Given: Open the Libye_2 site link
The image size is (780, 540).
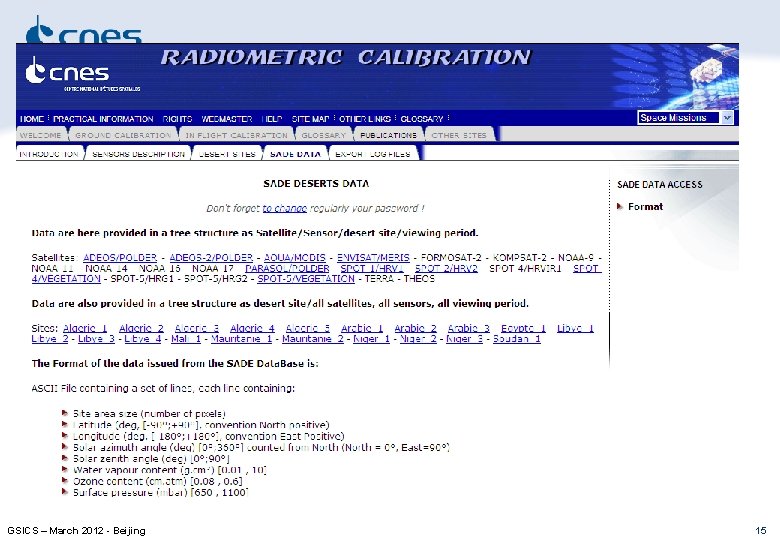Looking at the screenshot, I should point(50,339).
